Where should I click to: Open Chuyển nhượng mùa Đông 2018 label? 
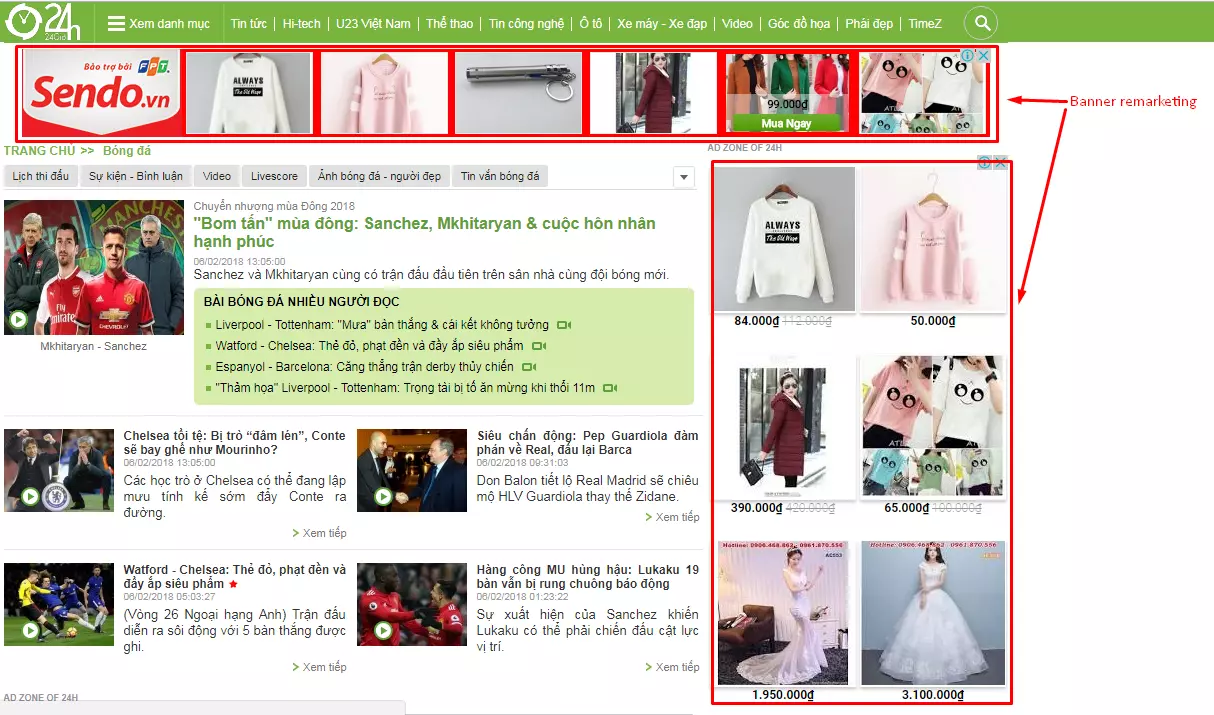(x=274, y=206)
